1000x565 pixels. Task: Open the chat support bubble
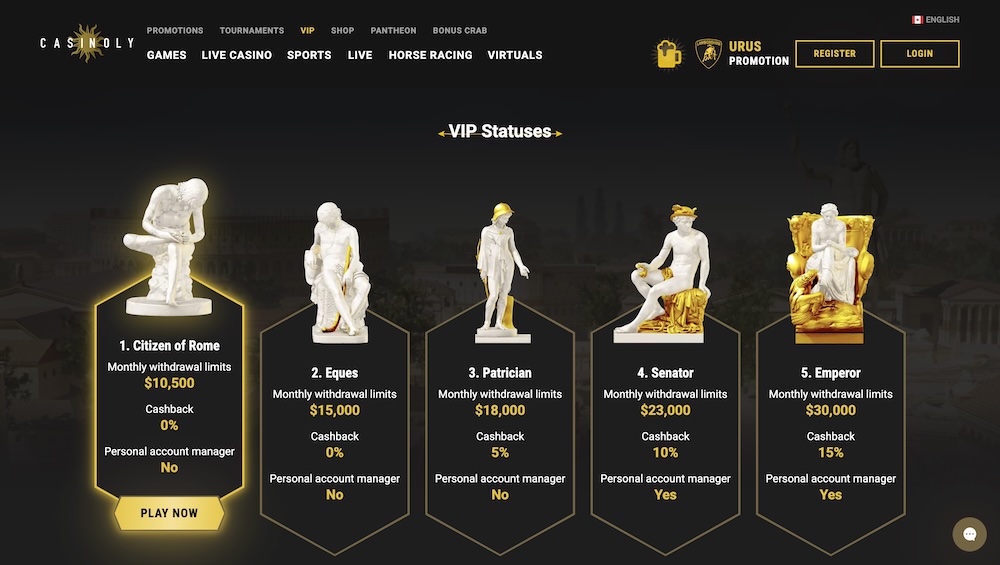[x=969, y=534]
